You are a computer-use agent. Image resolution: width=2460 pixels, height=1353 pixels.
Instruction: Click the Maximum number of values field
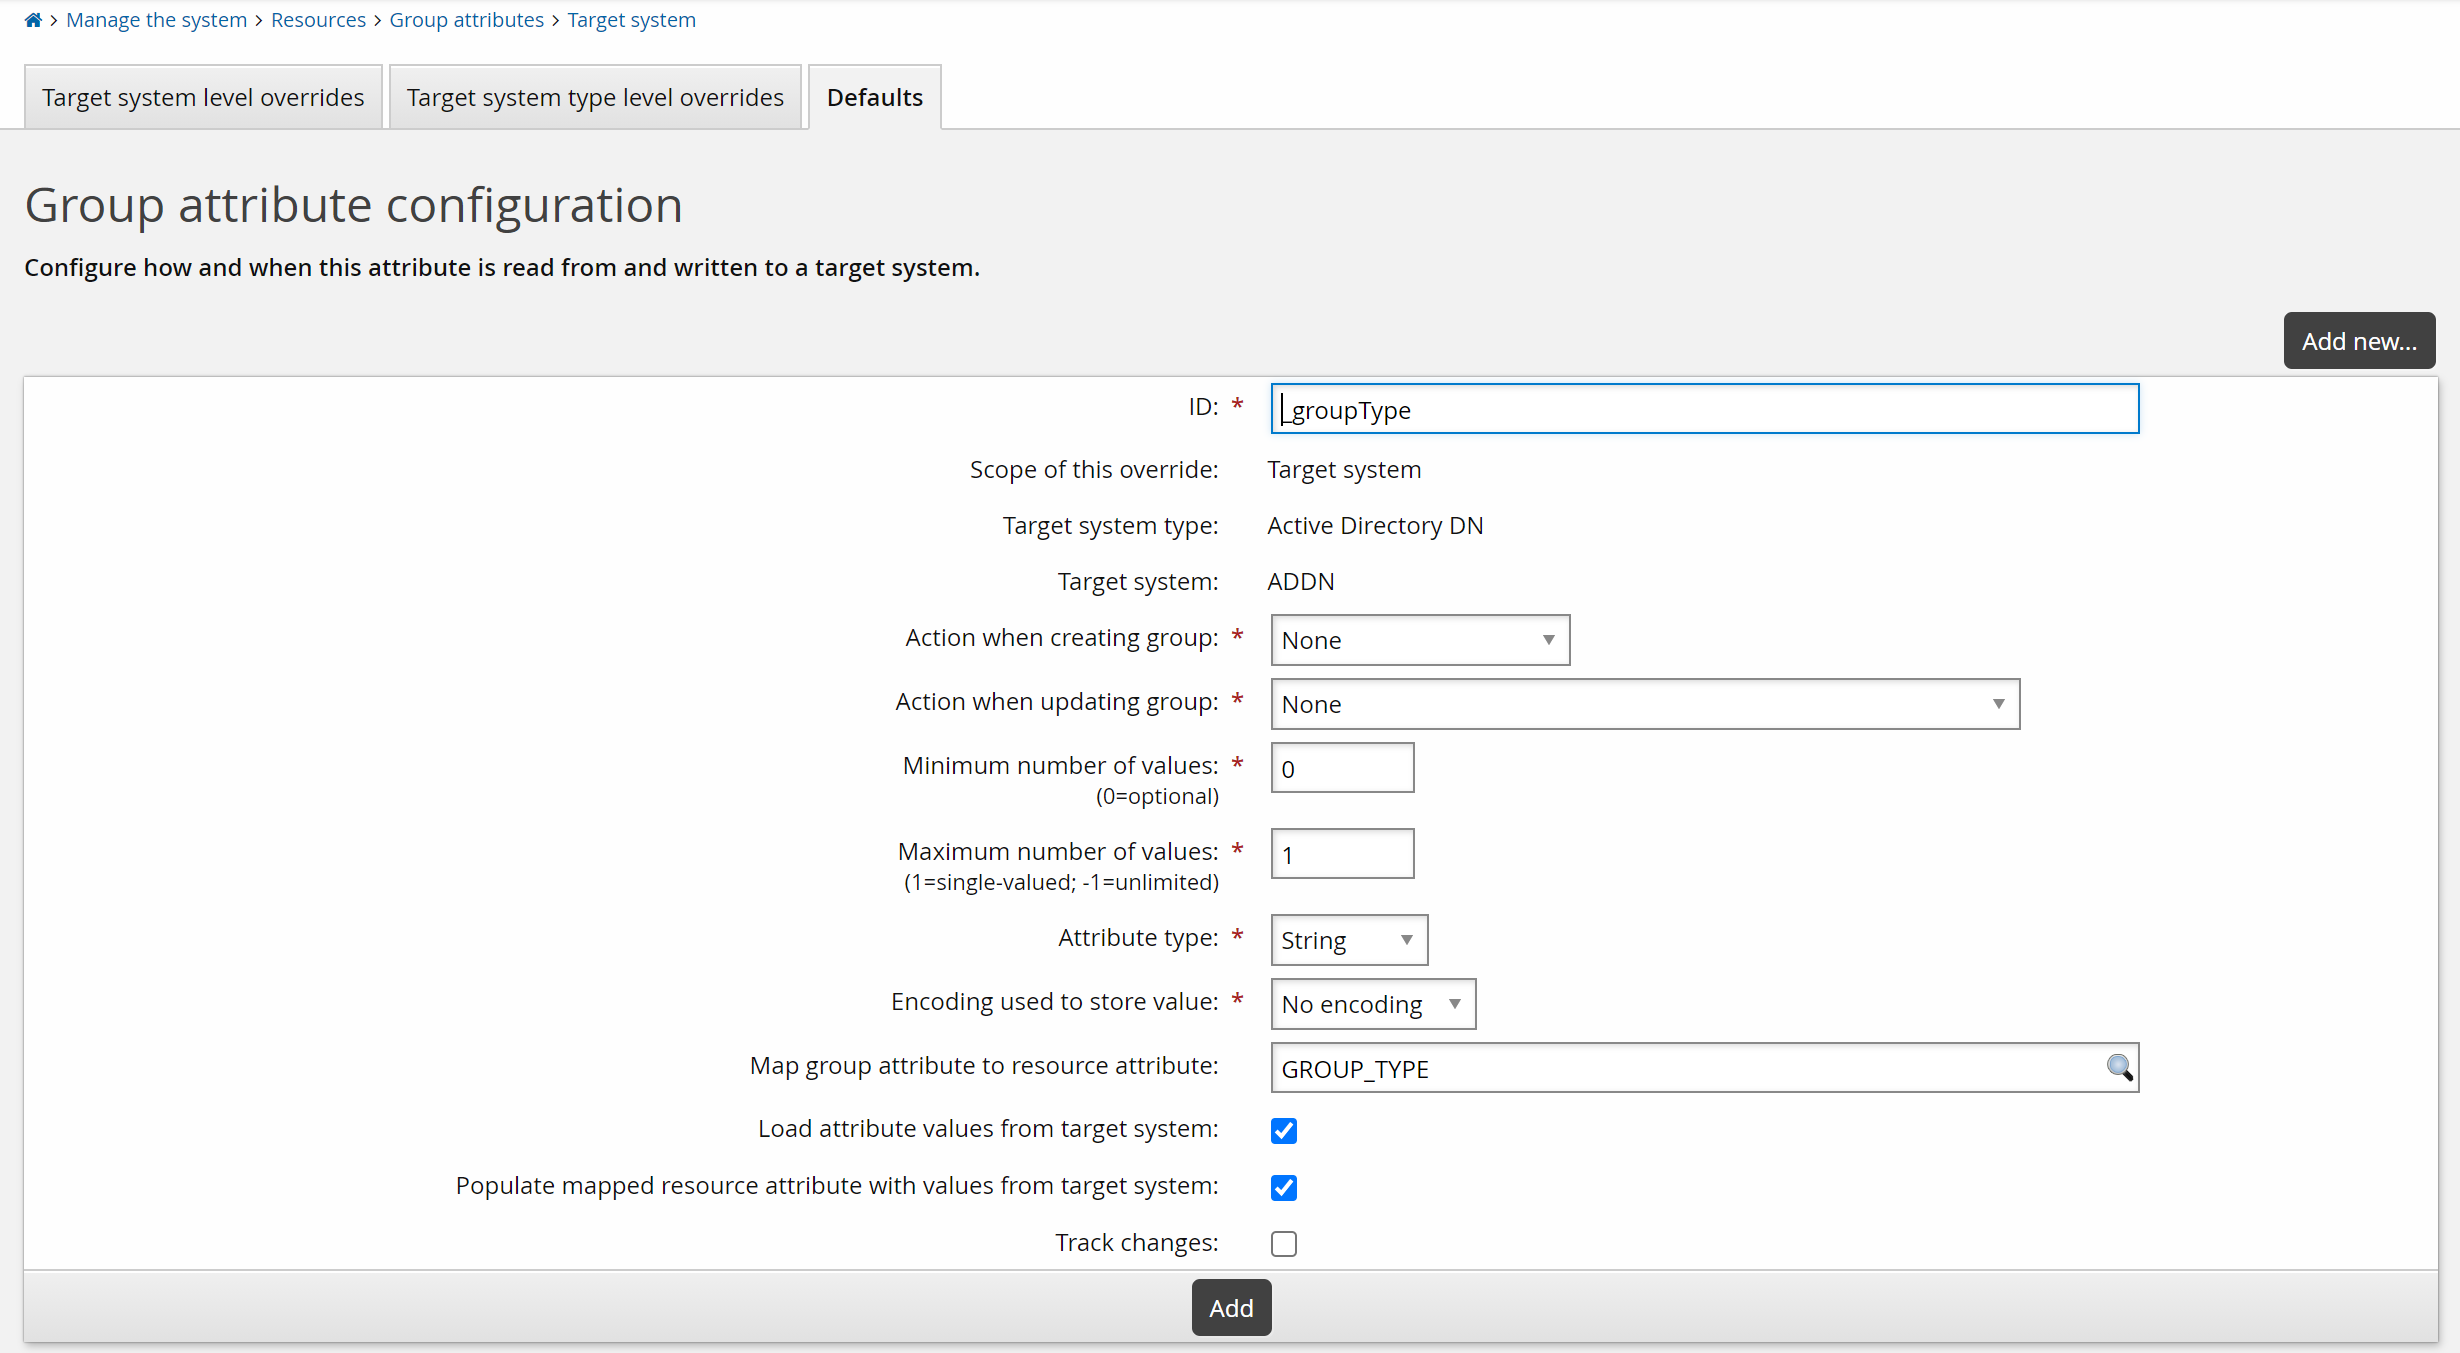[x=1342, y=854]
